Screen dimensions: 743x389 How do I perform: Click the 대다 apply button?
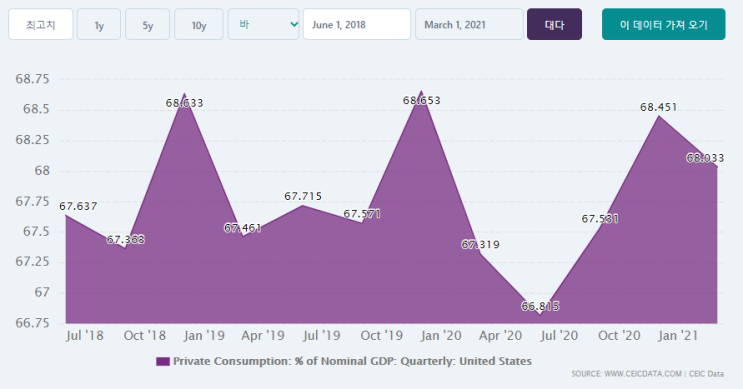point(554,24)
